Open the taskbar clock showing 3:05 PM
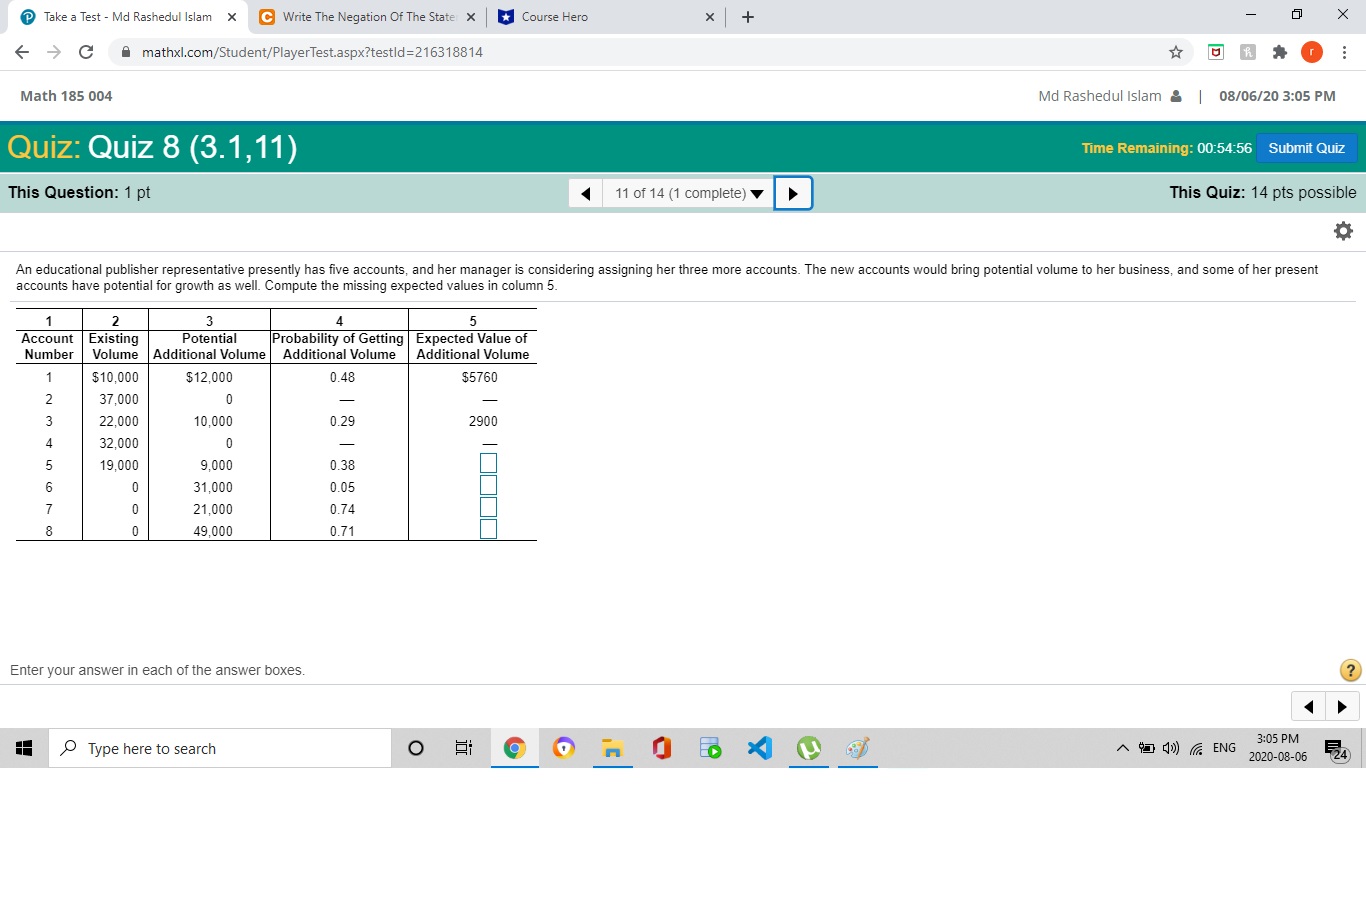The image size is (1366, 912). (1277, 748)
